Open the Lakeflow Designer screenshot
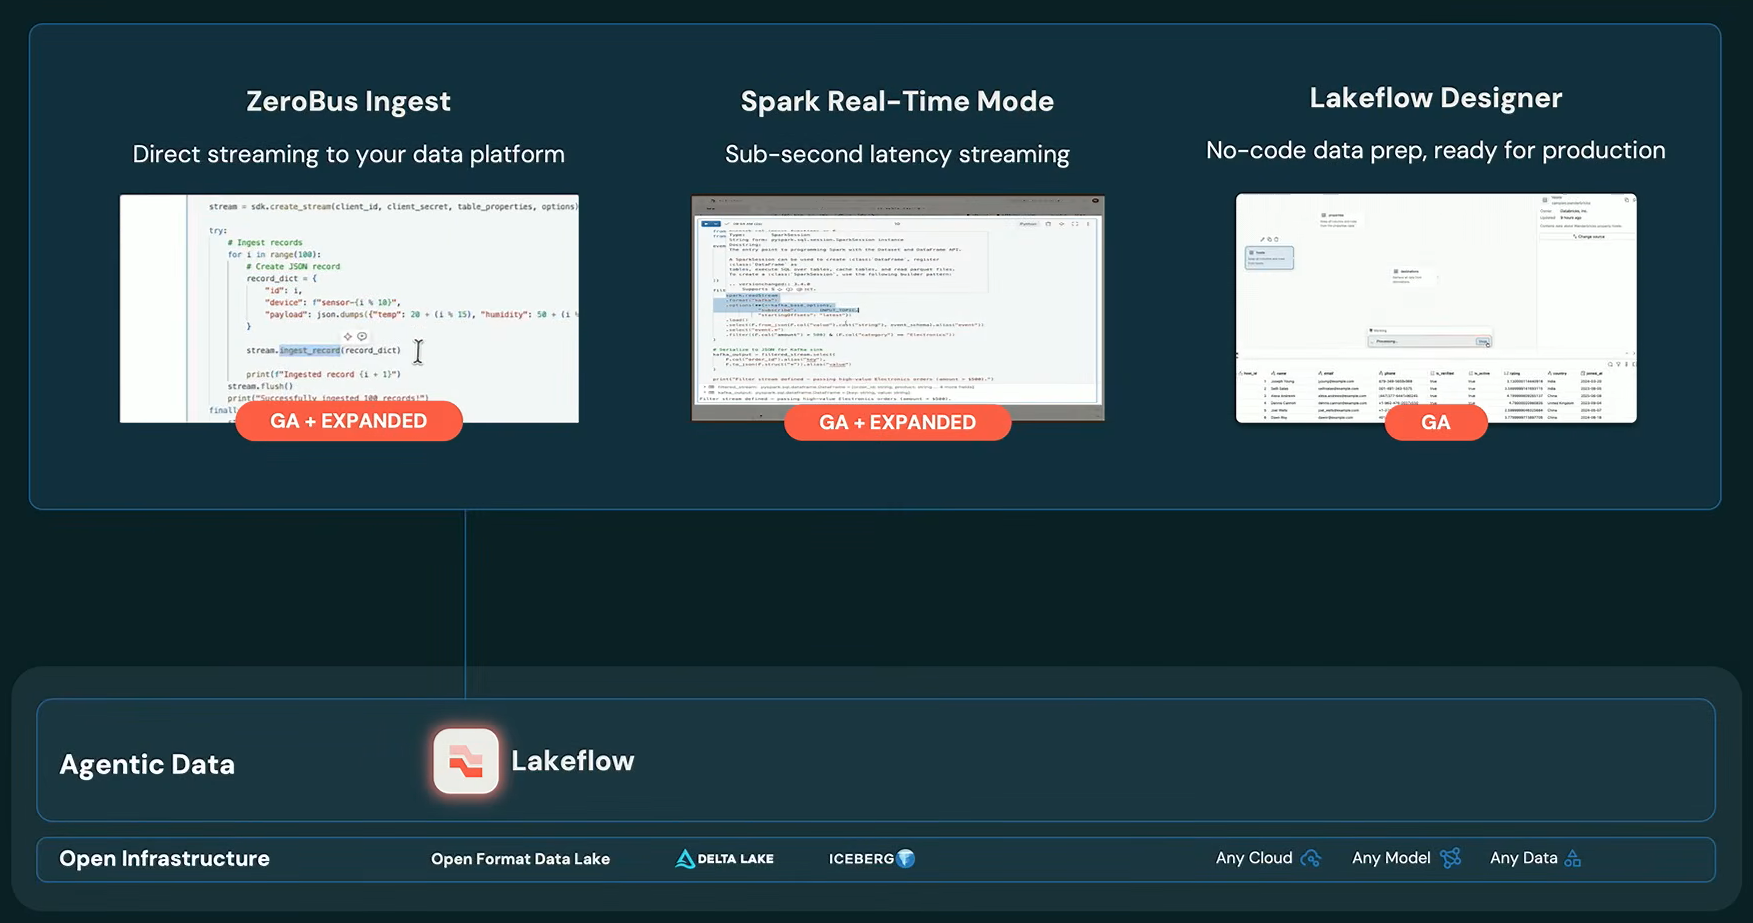This screenshot has width=1753, height=923. [x=1436, y=308]
